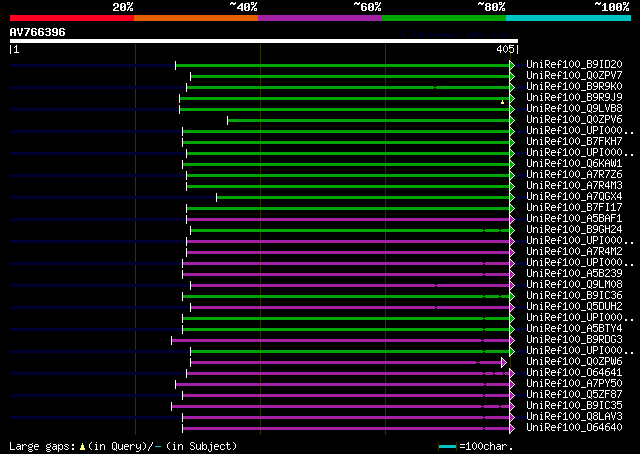Click the purple arrowhead ending the UniRef100_Q5DUH2 alignment
Screen dimensions: 640x454
(512, 307)
